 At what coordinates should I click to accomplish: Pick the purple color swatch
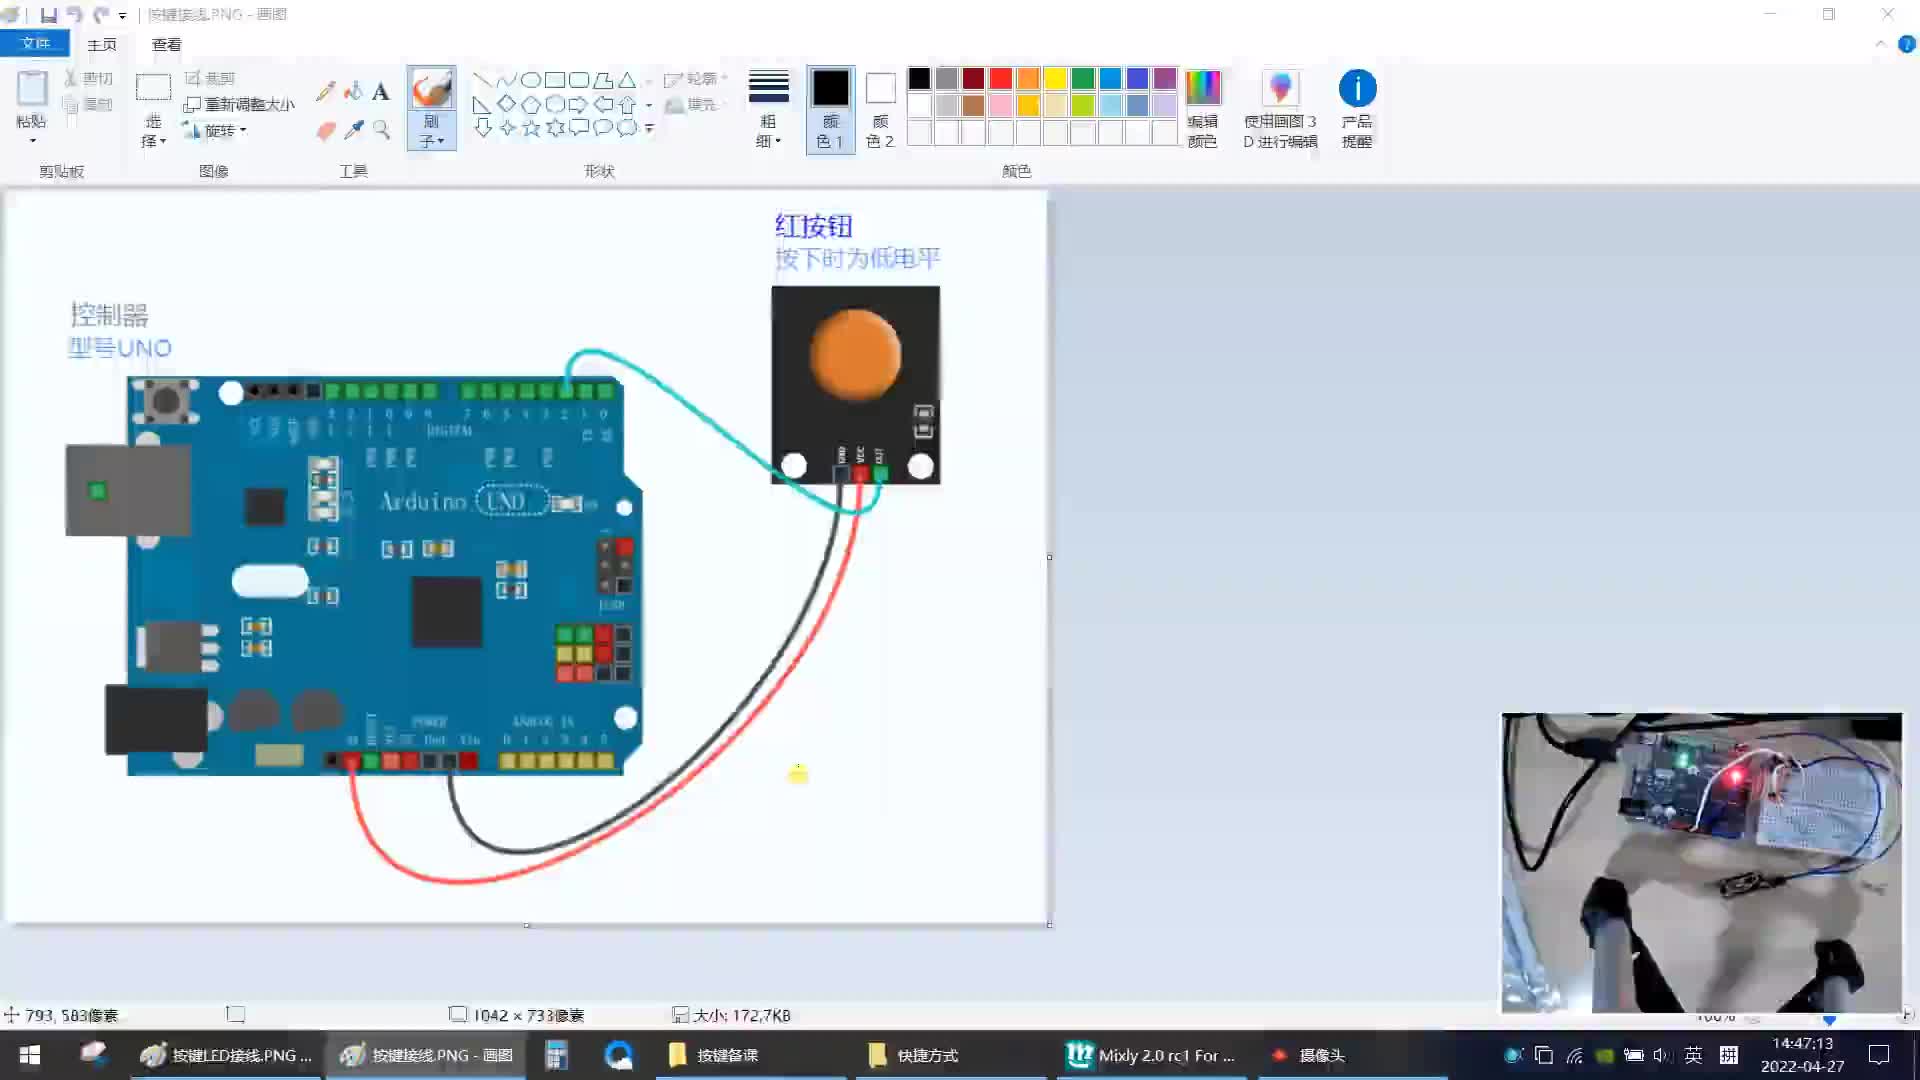[1165, 79]
